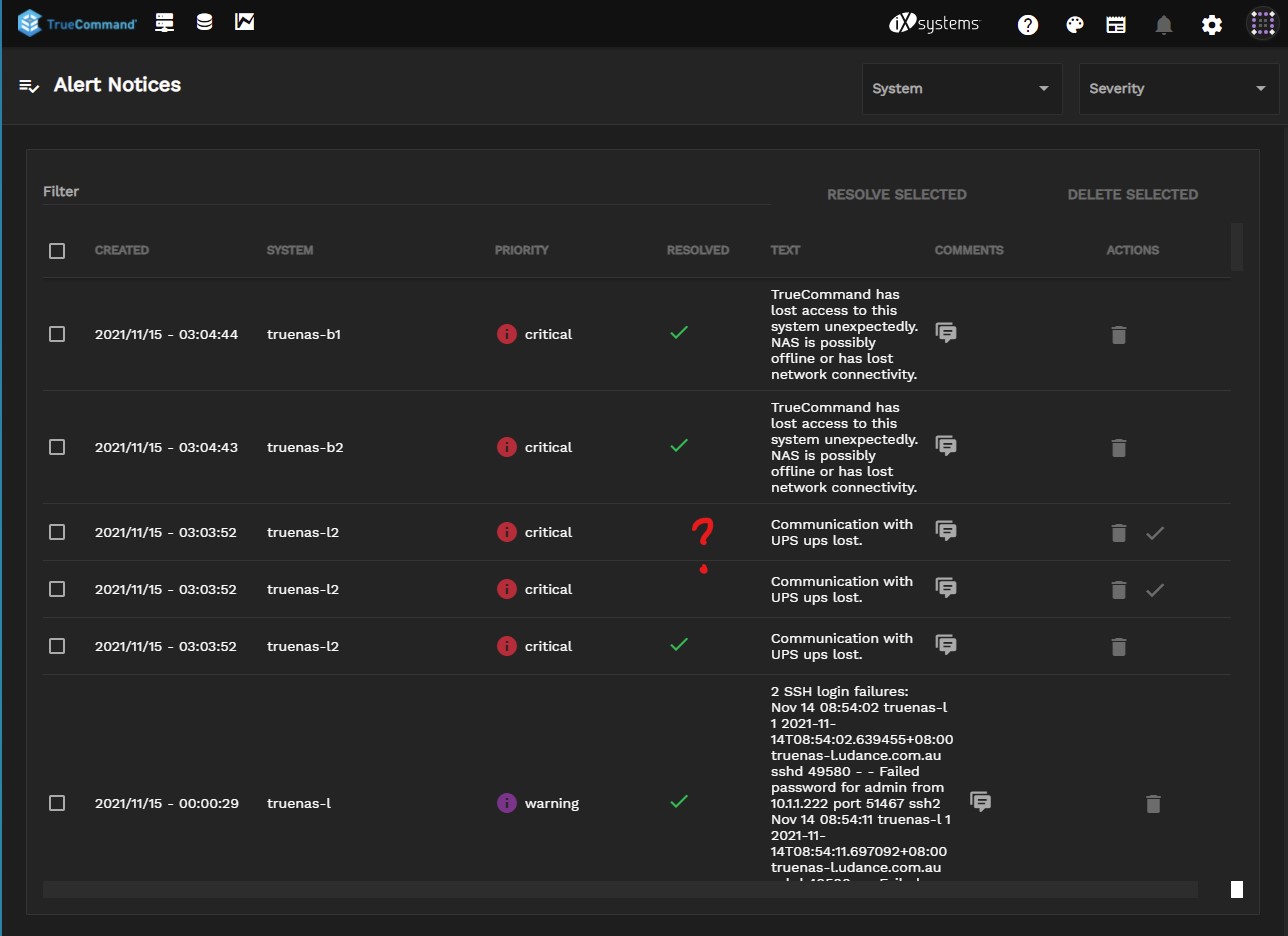Select the truenas-b2 alert checkbox
This screenshot has height=936, width=1288.
(x=57, y=447)
